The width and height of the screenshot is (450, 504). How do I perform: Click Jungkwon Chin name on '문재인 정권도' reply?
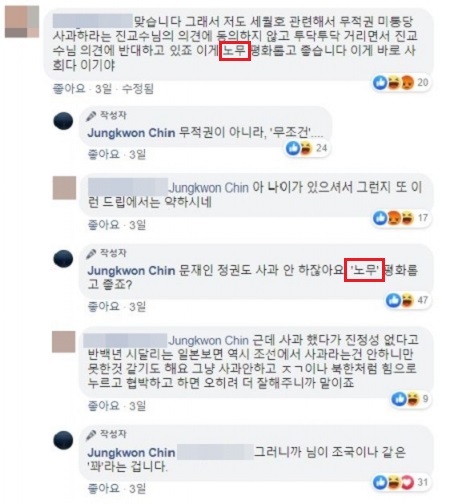tap(131, 270)
